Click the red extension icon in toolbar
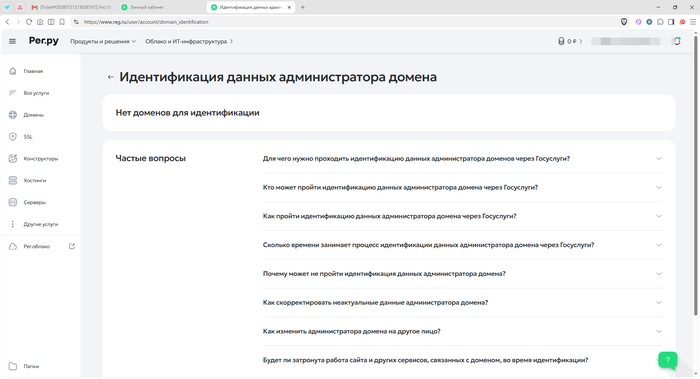The width and height of the screenshot is (700, 379). click(682, 22)
